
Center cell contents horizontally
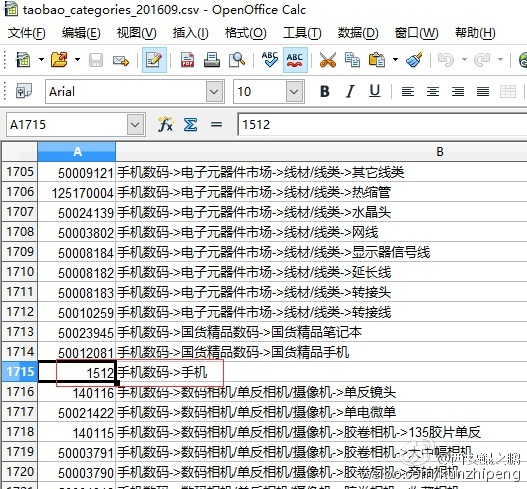click(x=433, y=91)
